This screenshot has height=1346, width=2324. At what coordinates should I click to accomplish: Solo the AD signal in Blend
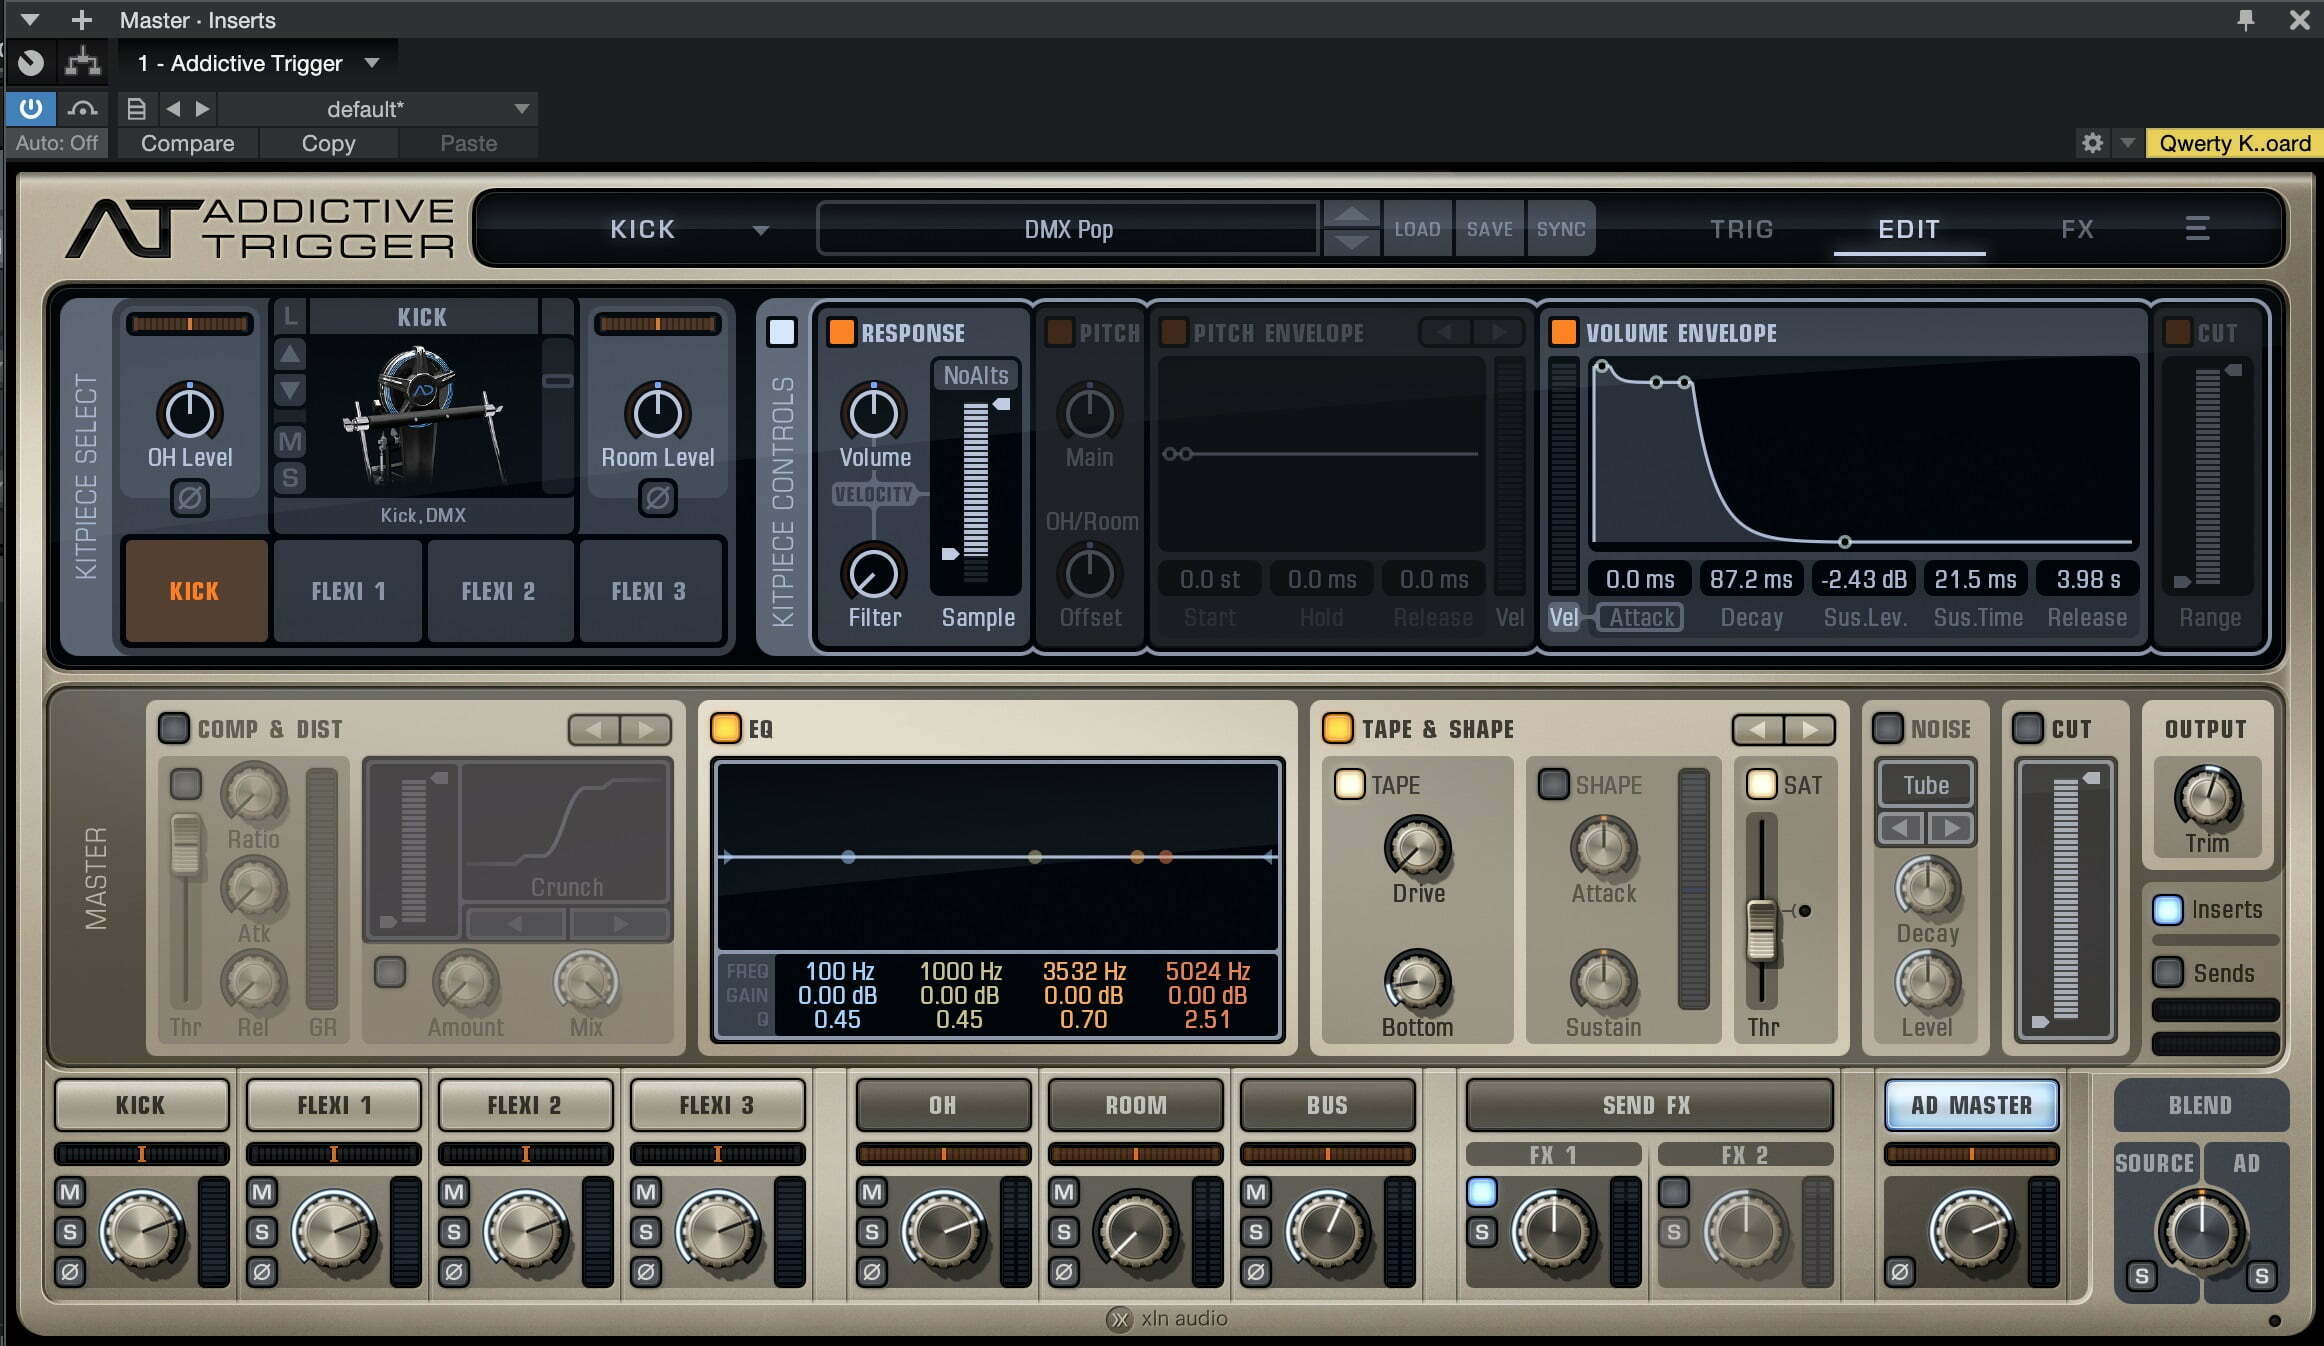tap(2261, 1275)
